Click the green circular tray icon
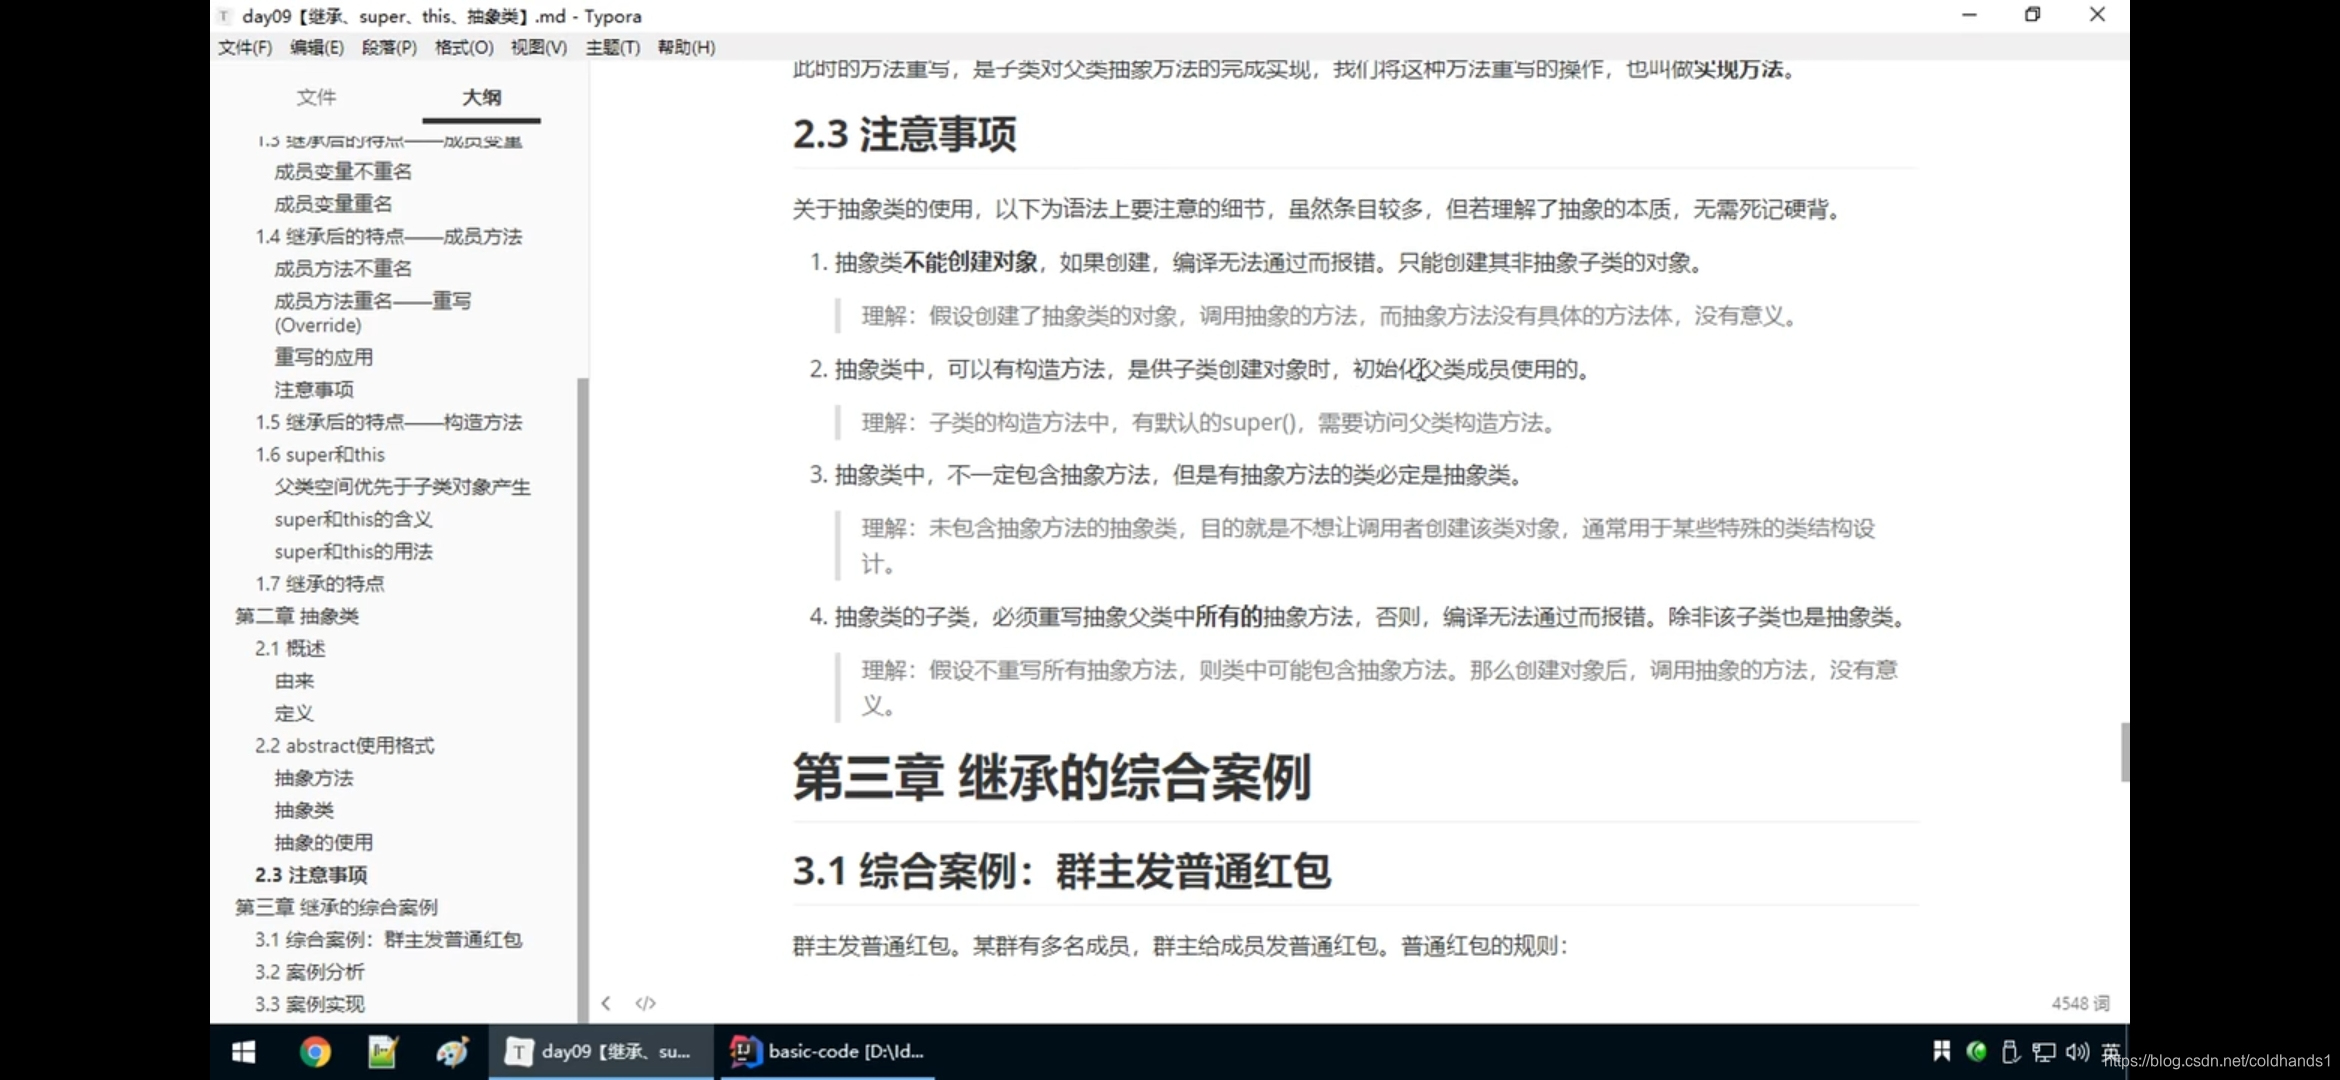The image size is (2340, 1080). point(1976,1051)
